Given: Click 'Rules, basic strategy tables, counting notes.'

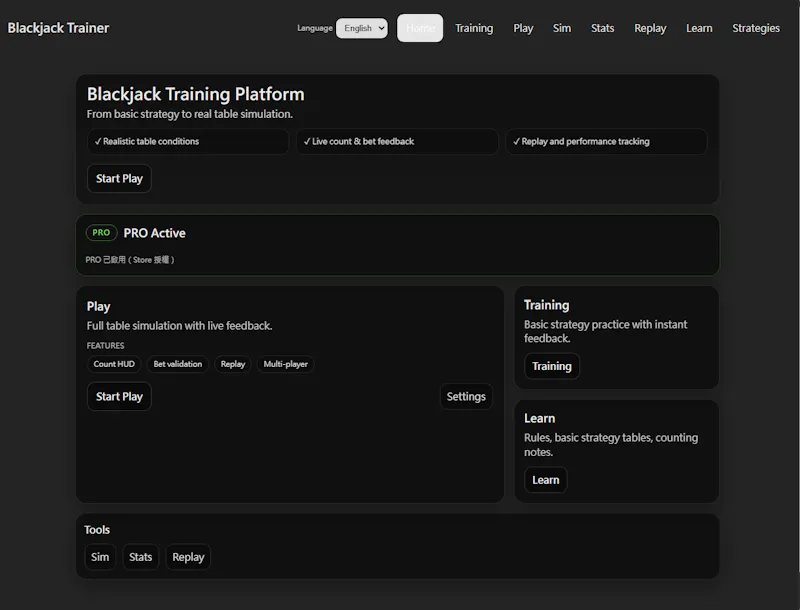Looking at the screenshot, I should tap(611, 445).
